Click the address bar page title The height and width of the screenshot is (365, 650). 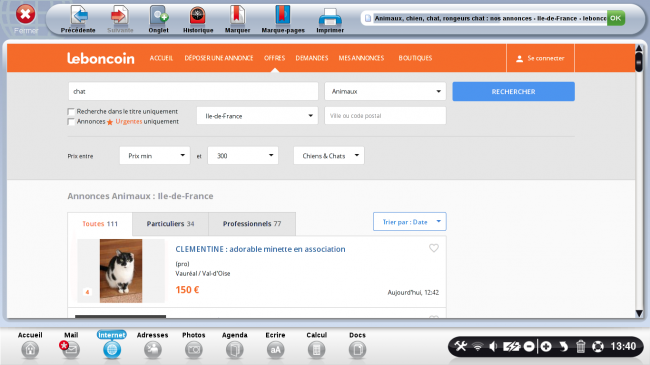pyautogui.click(x=490, y=18)
